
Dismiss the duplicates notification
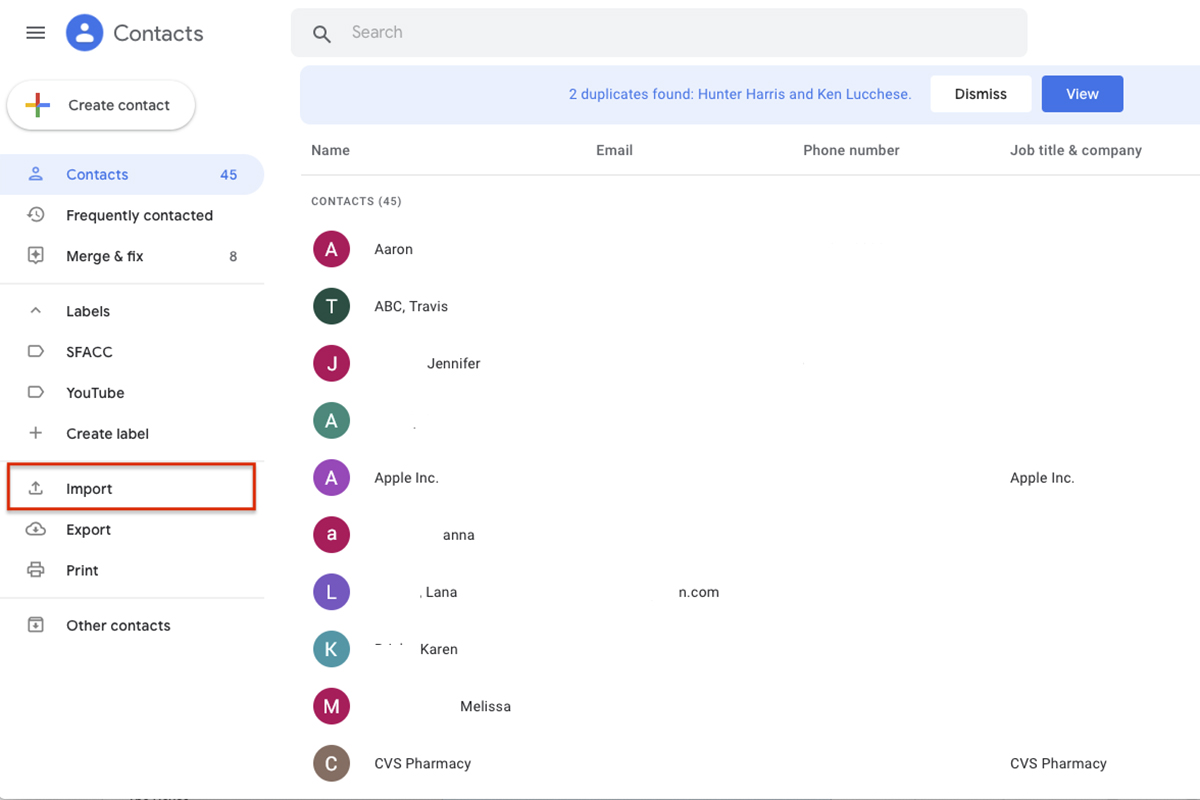click(981, 94)
